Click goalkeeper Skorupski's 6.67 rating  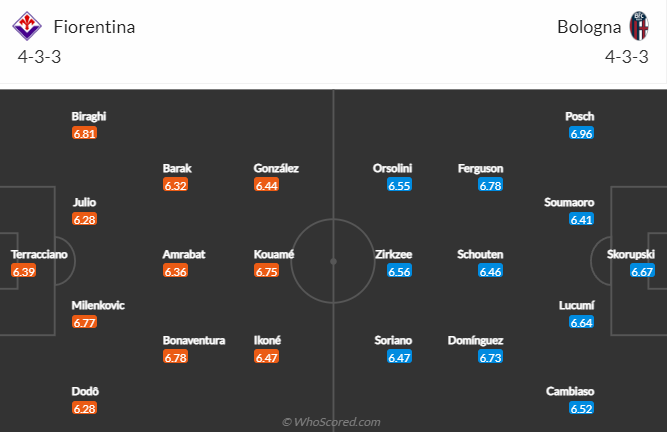click(642, 271)
